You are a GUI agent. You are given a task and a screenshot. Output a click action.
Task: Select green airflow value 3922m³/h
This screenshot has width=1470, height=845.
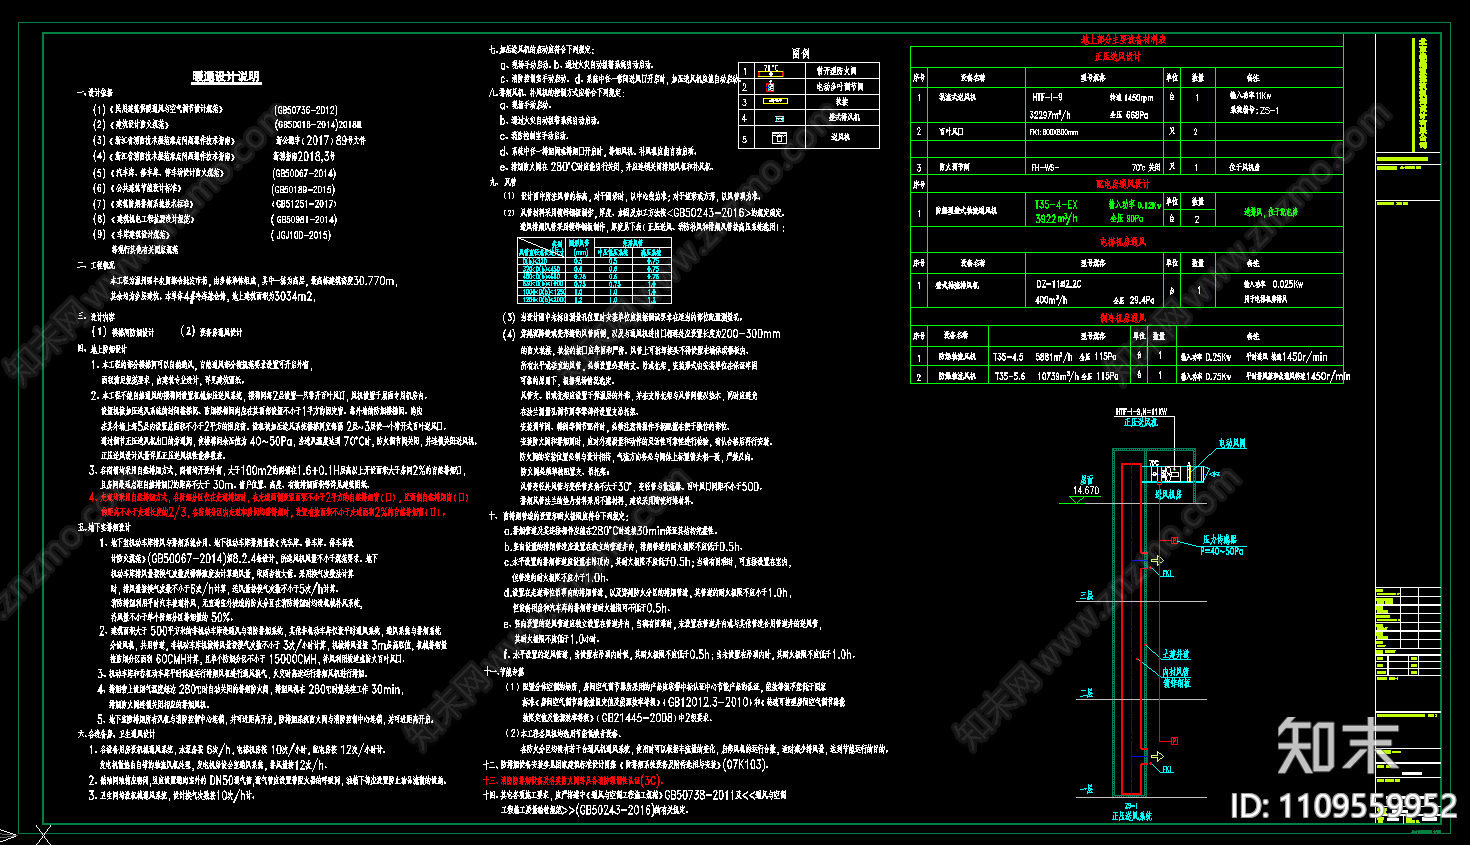point(1056,218)
